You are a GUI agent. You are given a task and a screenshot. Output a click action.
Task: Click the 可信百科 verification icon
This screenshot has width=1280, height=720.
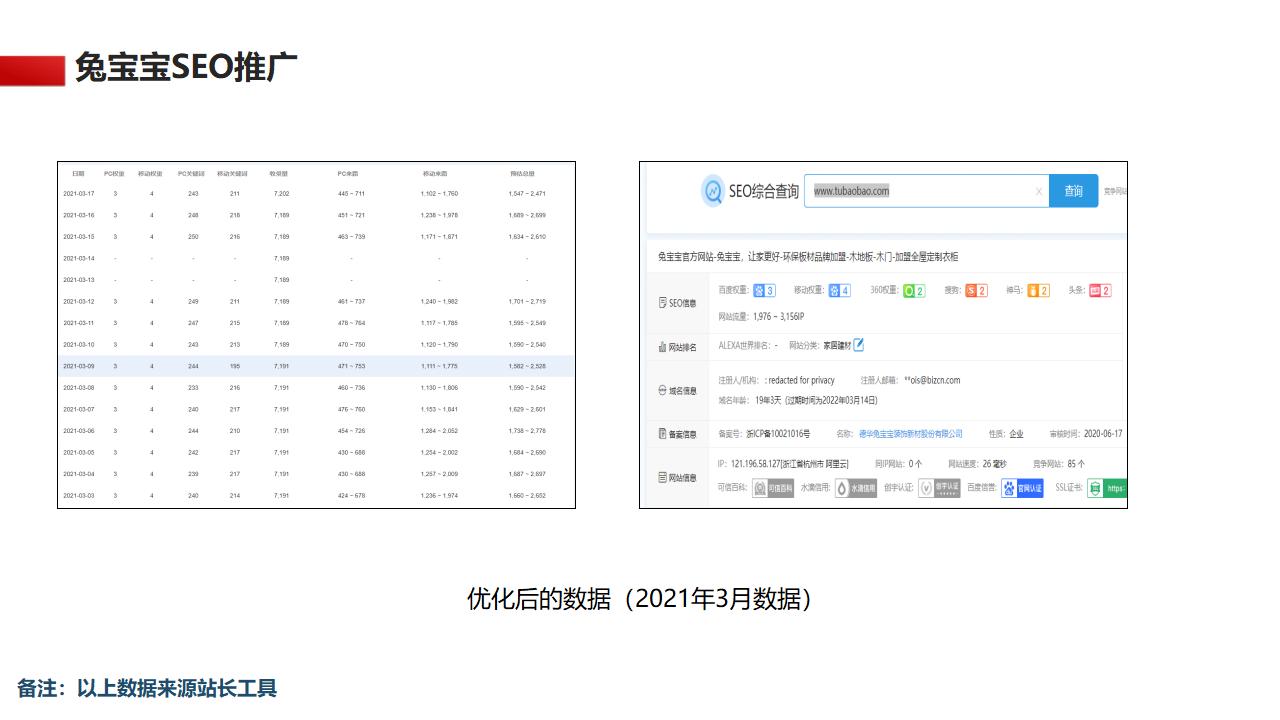coord(771,488)
